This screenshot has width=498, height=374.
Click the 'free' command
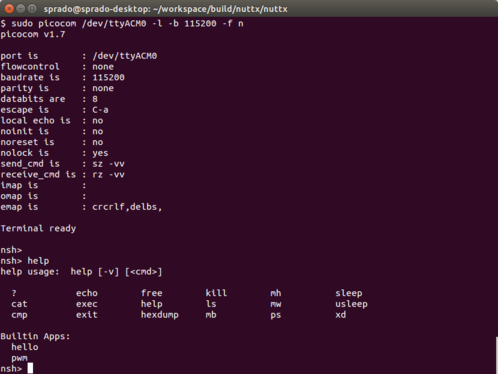click(x=152, y=293)
